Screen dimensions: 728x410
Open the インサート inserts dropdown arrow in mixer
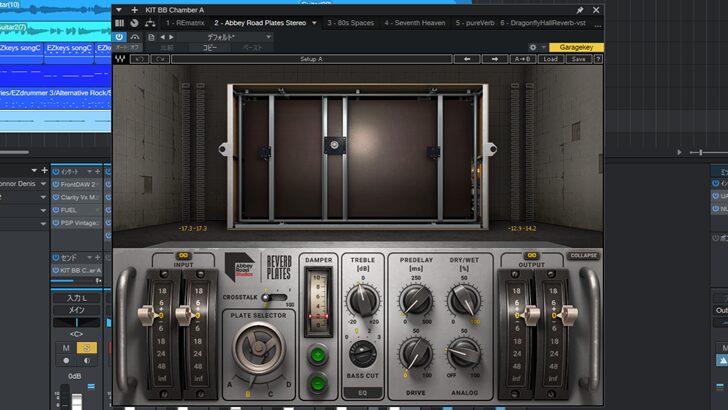[89, 172]
